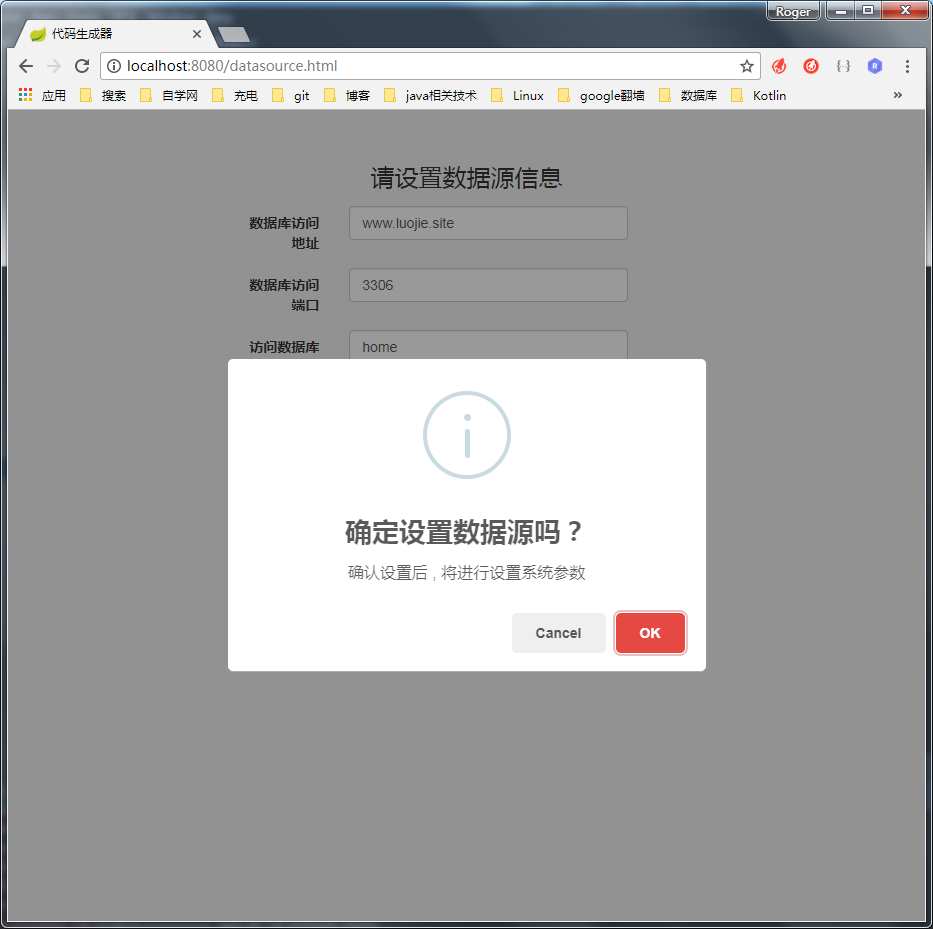The image size is (933, 929).
Task: Open the 自学网 bookmark folder
Action: pyautogui.click(x=169, y=95)
